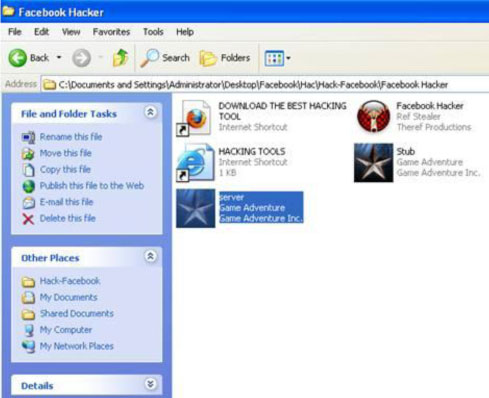Click the HACKING TOOLS file name
Screen dimensions: 489x398
252,151
